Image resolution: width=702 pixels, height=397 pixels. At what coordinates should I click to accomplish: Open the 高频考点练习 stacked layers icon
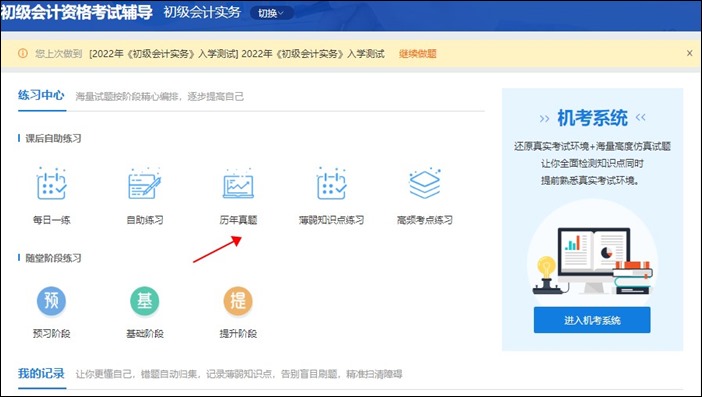pos(424,183)
